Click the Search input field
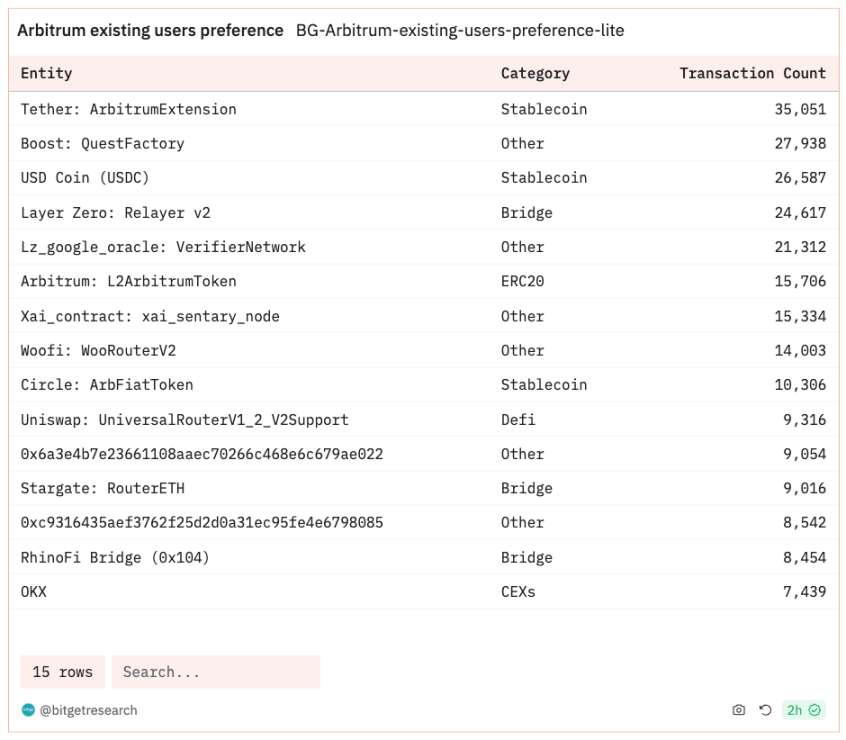 (x=215, y=672)
